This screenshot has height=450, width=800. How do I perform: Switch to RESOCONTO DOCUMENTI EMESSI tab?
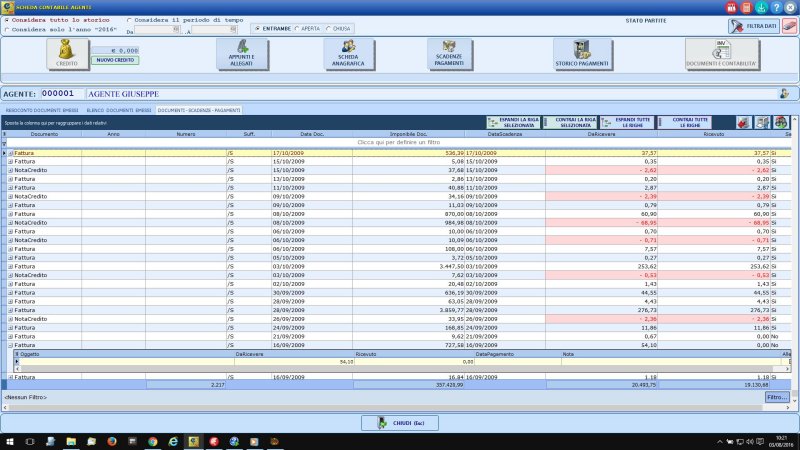coord(42,110)
